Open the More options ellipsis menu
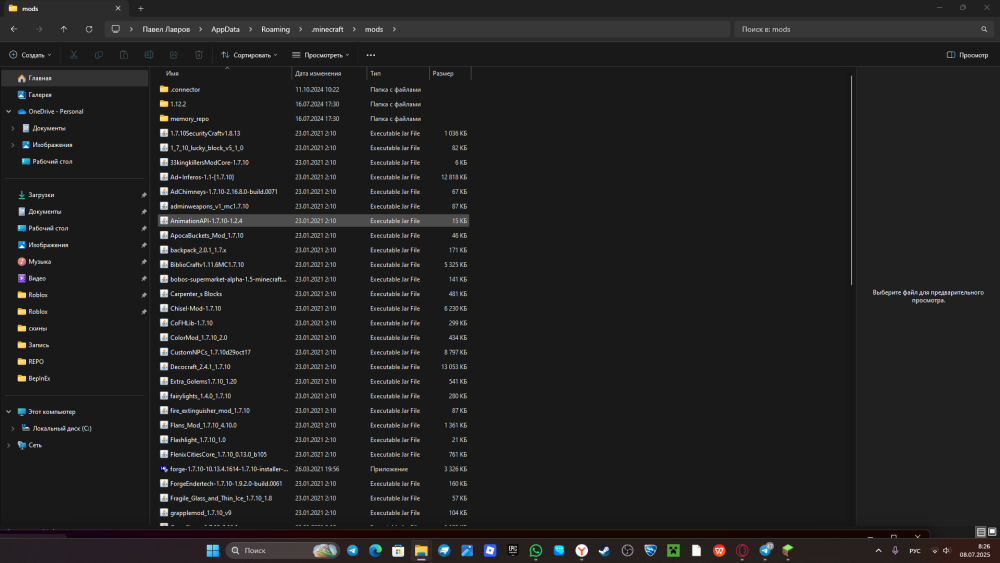 coord(371,55)
